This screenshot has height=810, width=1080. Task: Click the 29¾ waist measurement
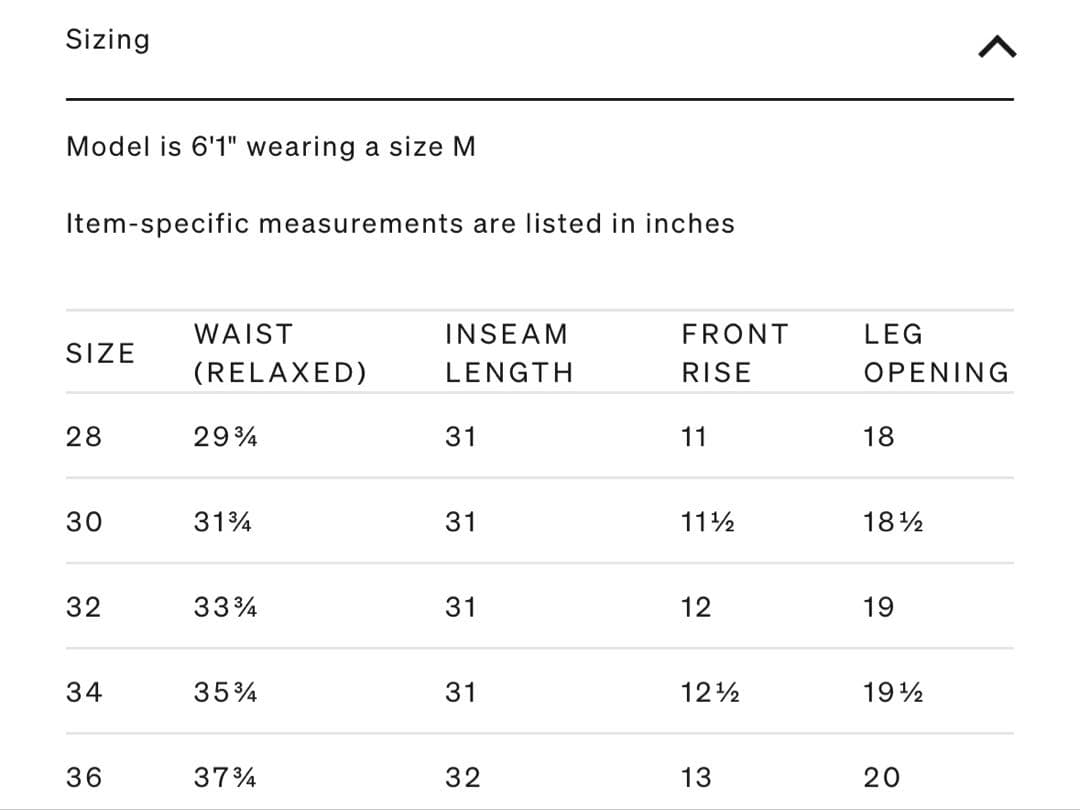pos(226,437)
